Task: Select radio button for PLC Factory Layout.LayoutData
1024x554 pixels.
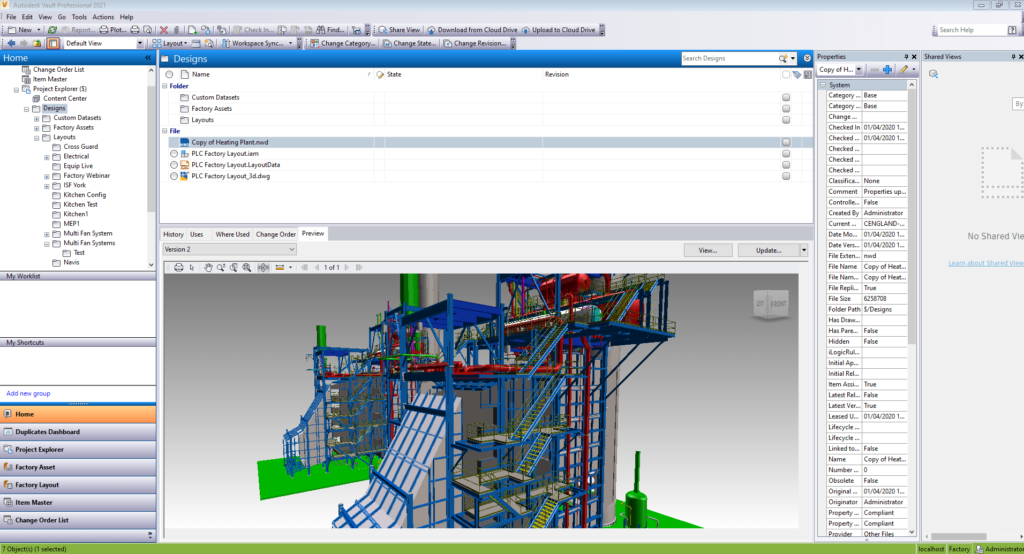Action: pos(174,165)
